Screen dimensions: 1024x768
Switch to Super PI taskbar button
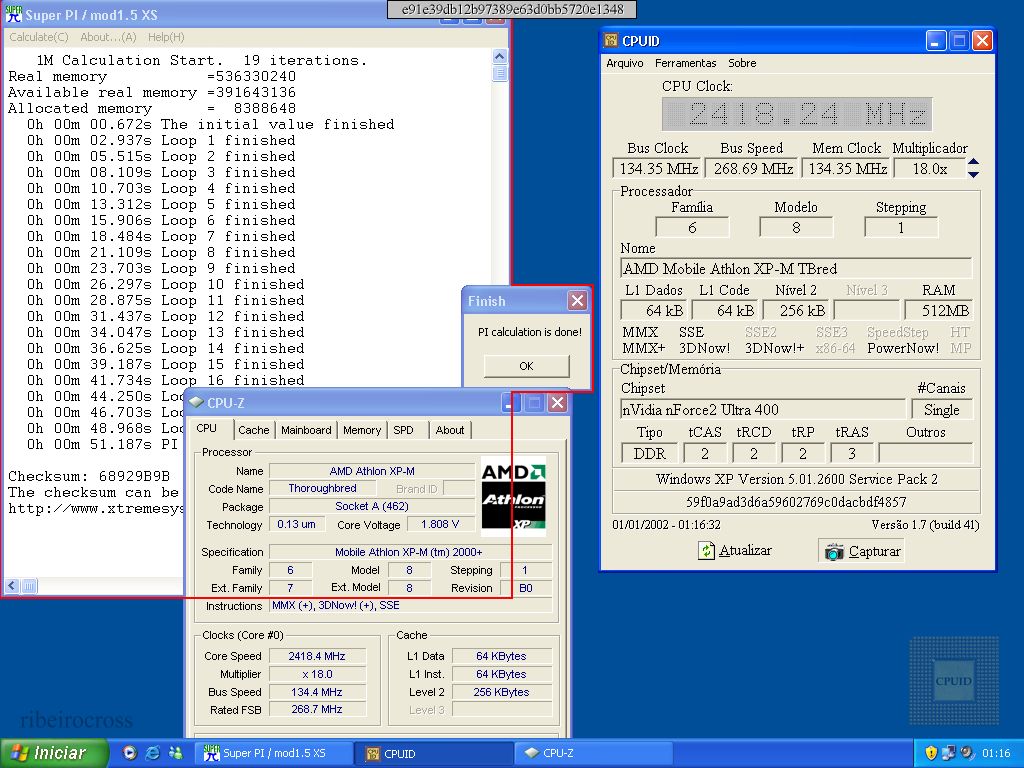pos(274,753)
